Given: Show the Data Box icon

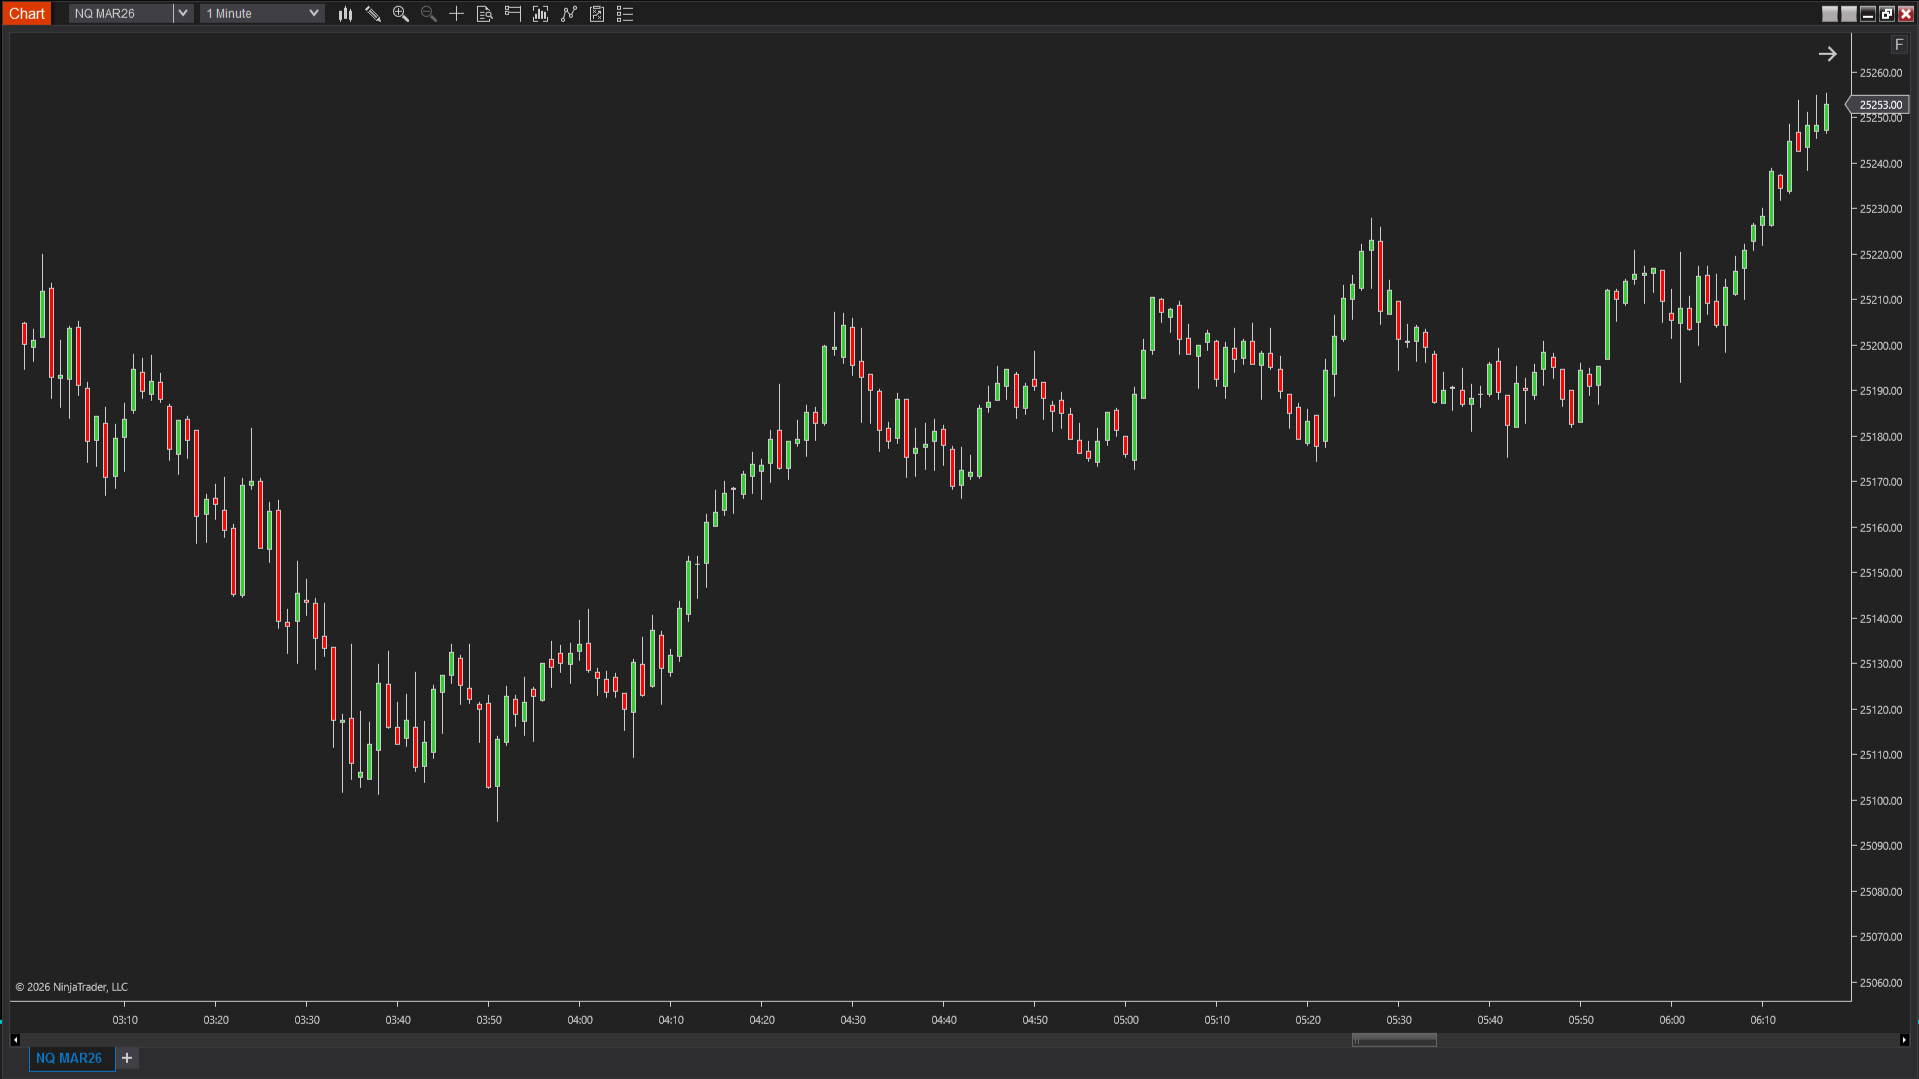Looking at the screenshot, I should click(485, 14).
